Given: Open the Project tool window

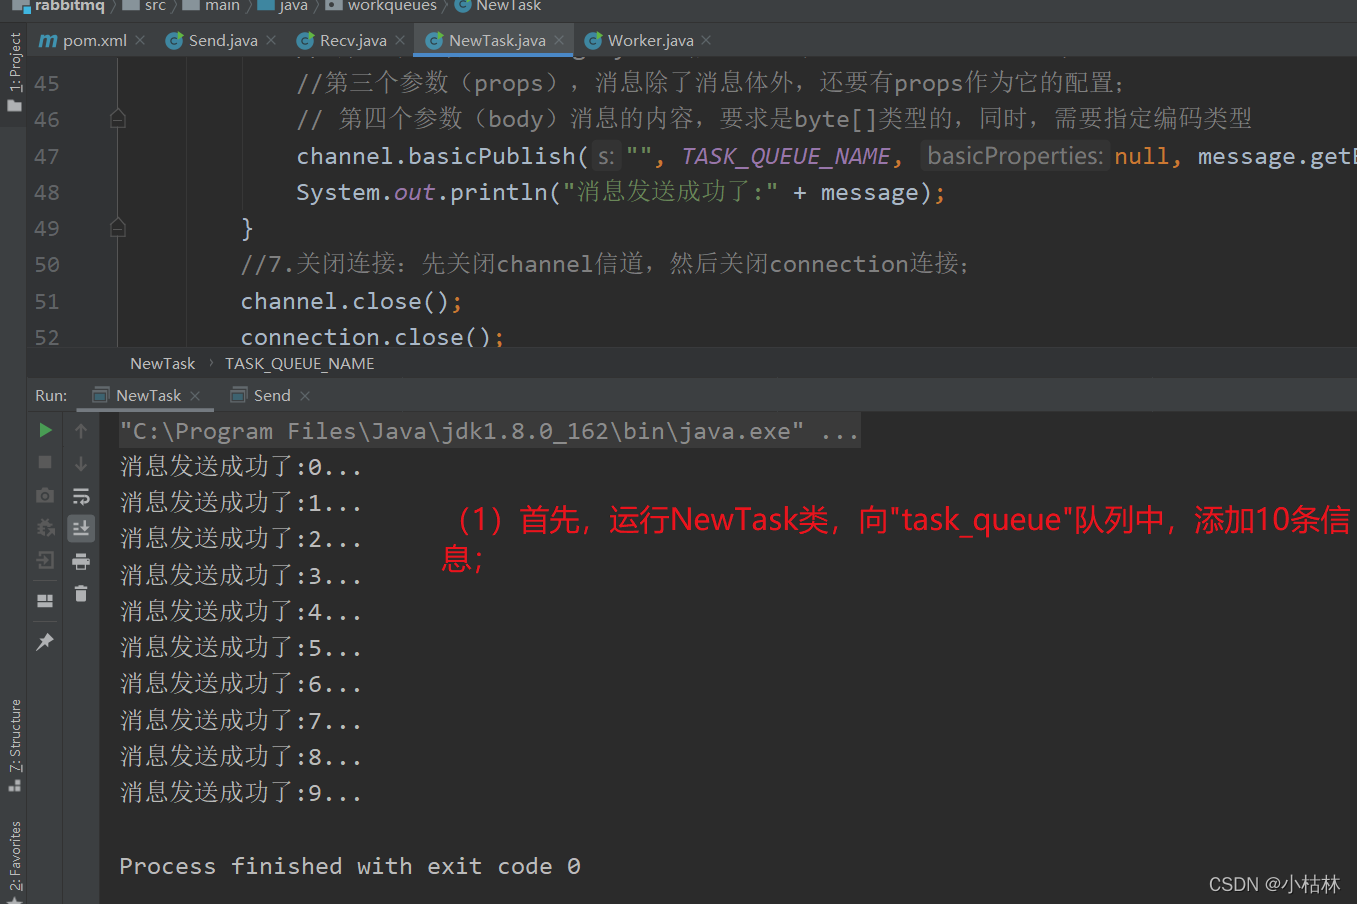Looking at the screenshot, I should [x=14, y=70].
